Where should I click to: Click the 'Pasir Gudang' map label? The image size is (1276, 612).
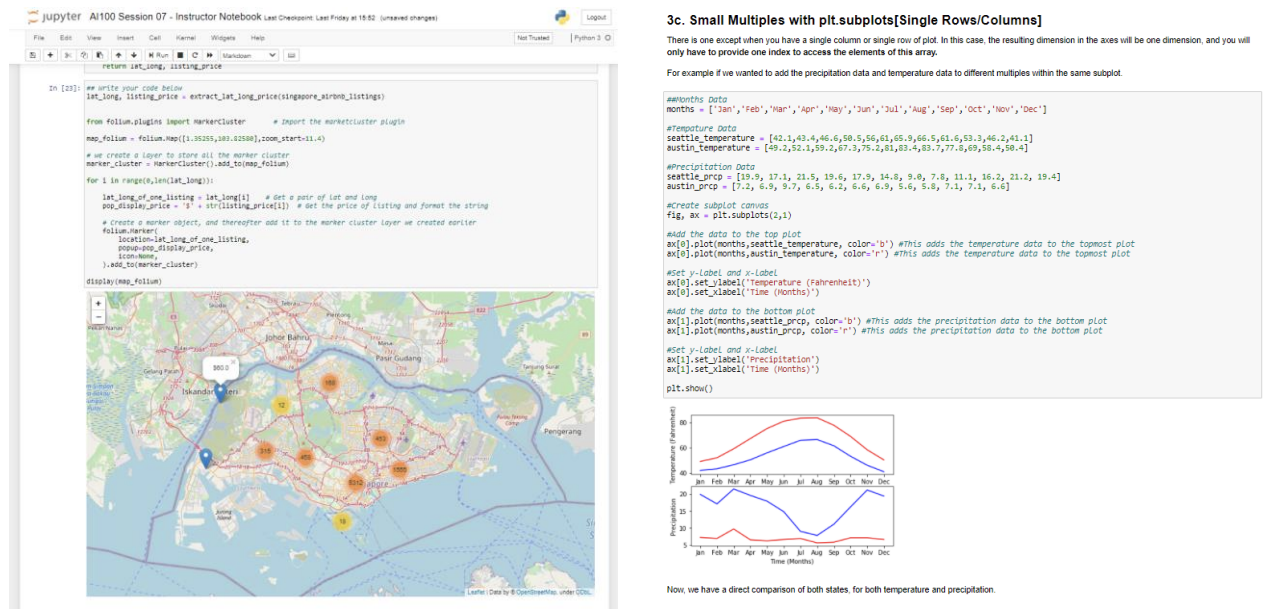[398, 357]
